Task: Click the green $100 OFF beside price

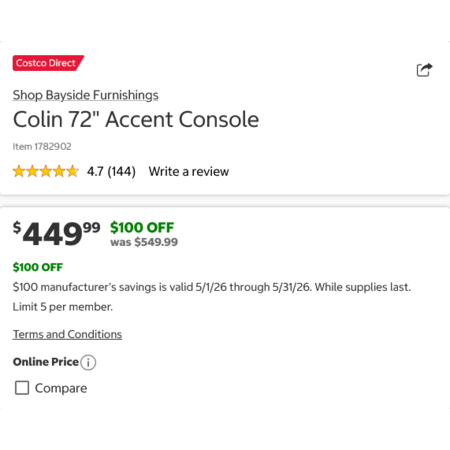Action: pos(142,227)
